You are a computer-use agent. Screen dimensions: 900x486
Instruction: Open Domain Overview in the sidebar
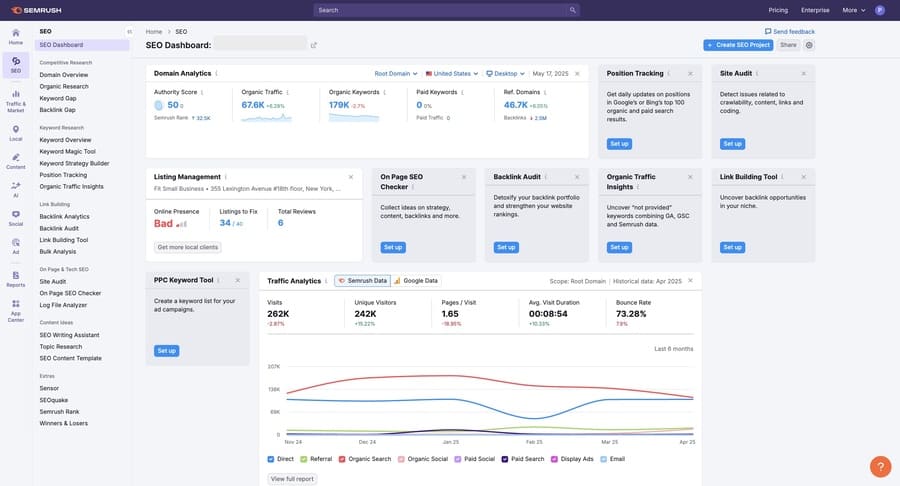(x=64, y=75)
